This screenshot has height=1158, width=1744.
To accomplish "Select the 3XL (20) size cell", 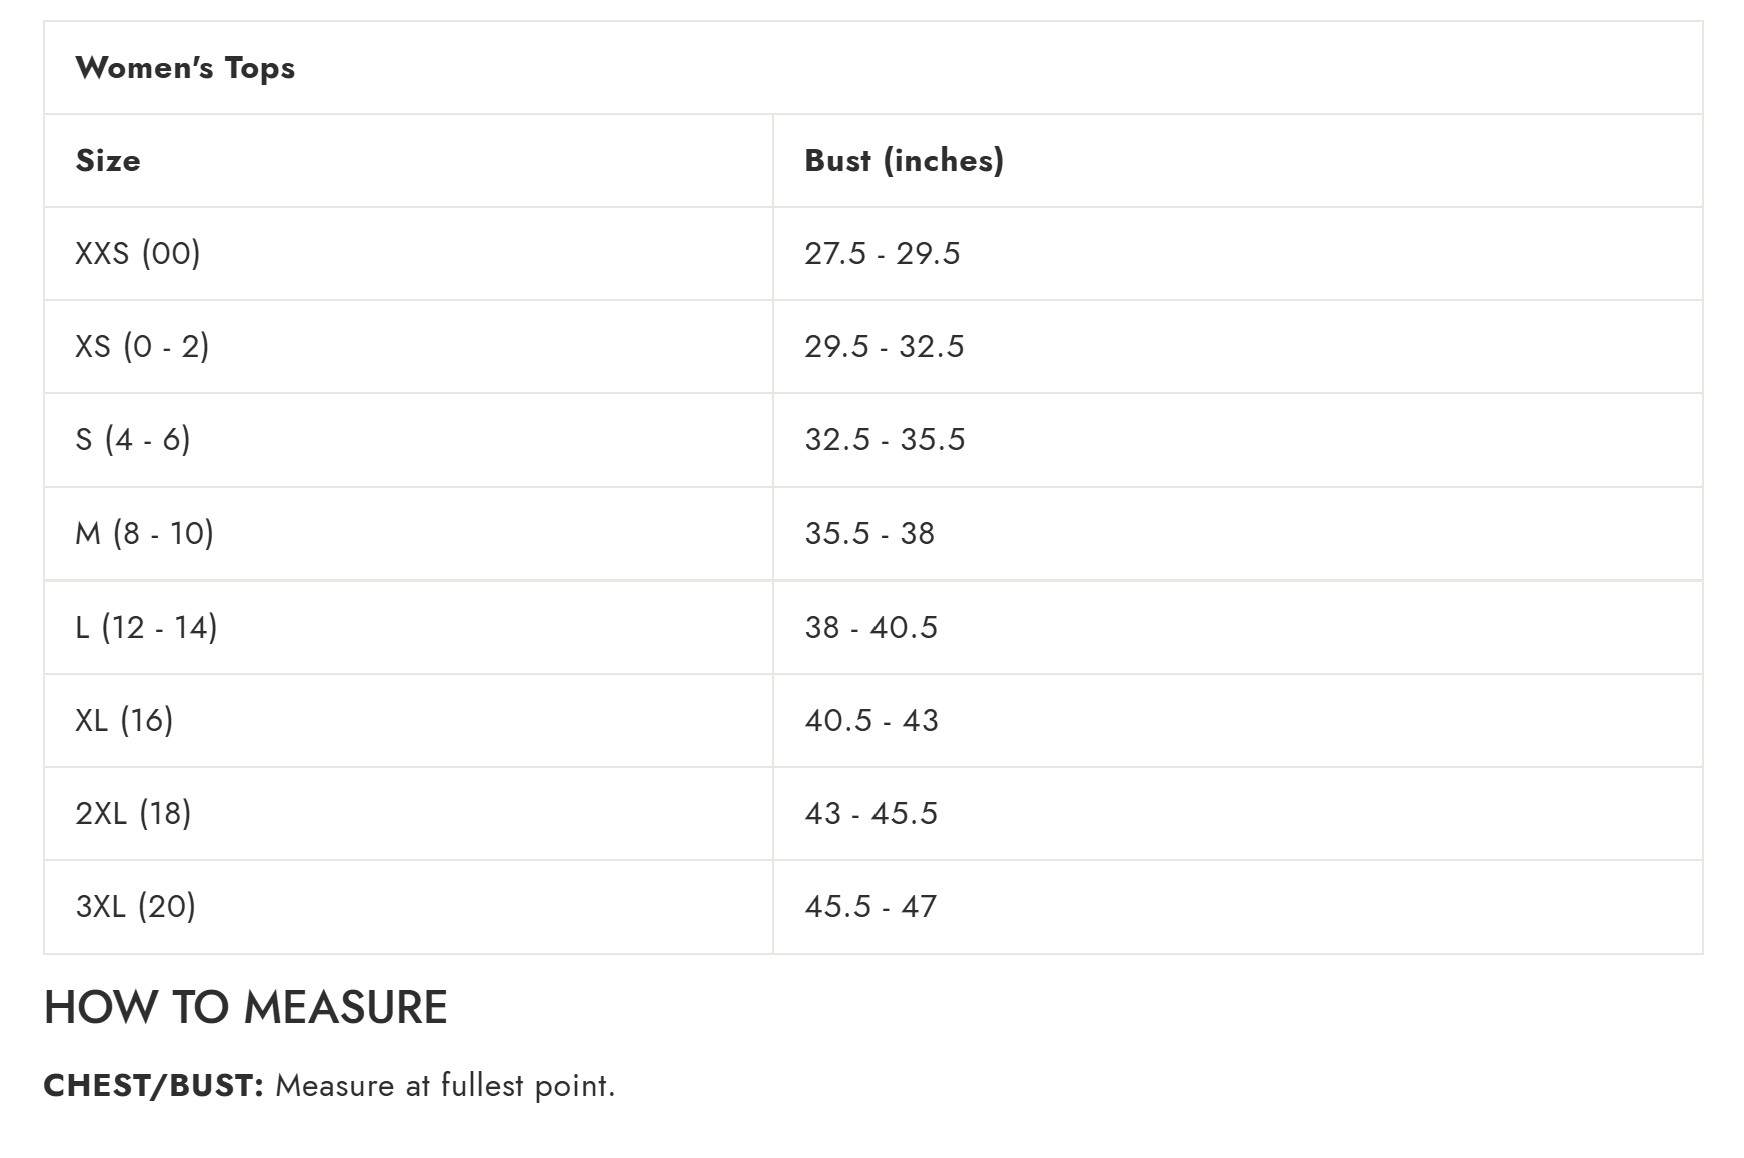I will point(136,906).
